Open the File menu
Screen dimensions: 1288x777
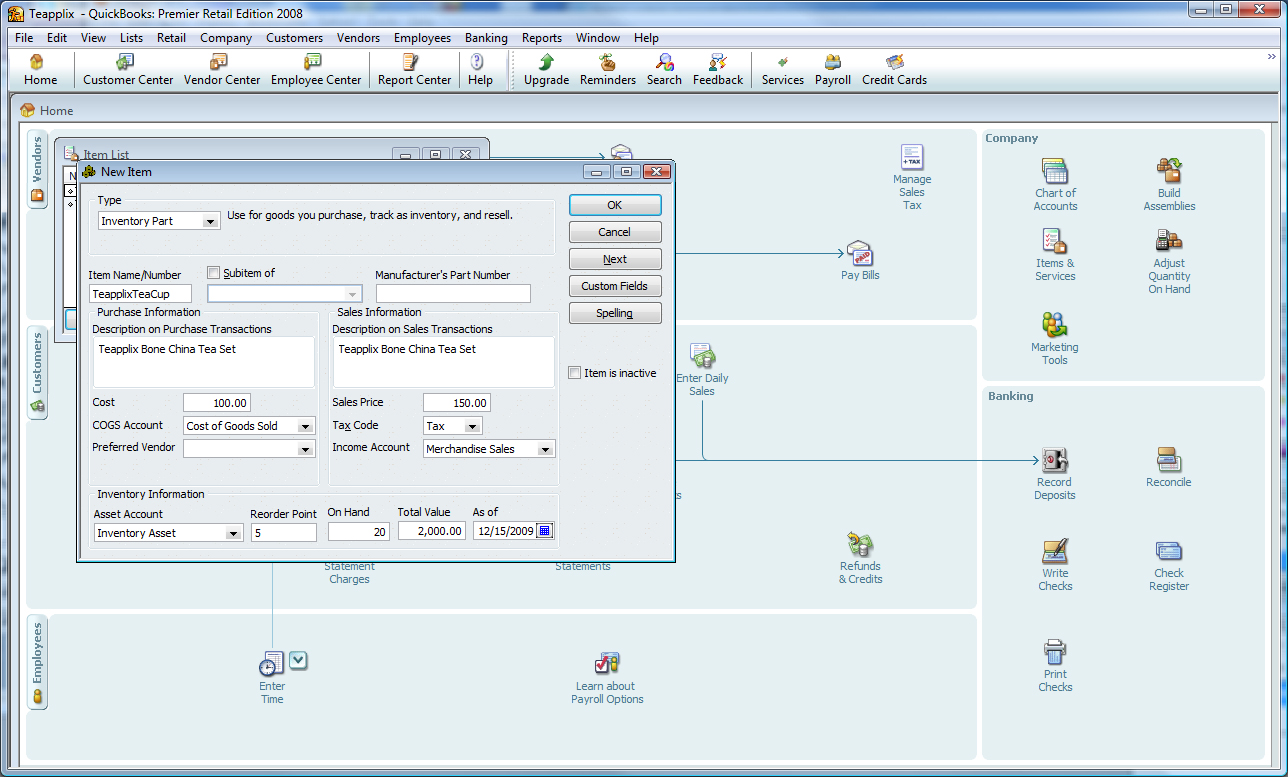[24, 38]
